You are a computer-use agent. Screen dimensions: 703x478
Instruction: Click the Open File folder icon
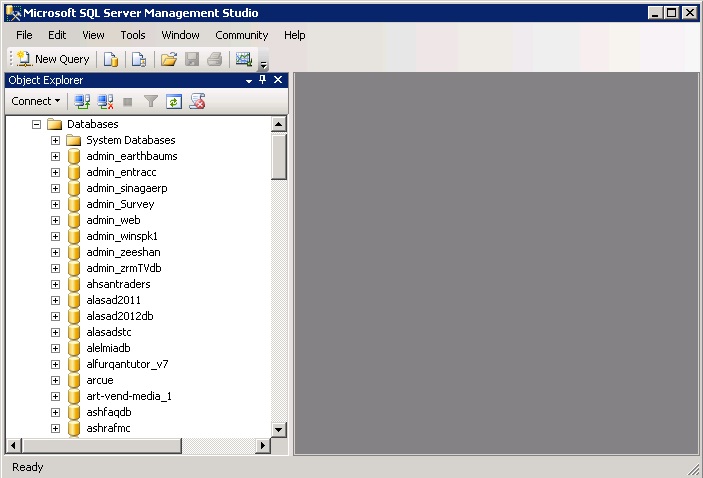(x=169, y=59)
